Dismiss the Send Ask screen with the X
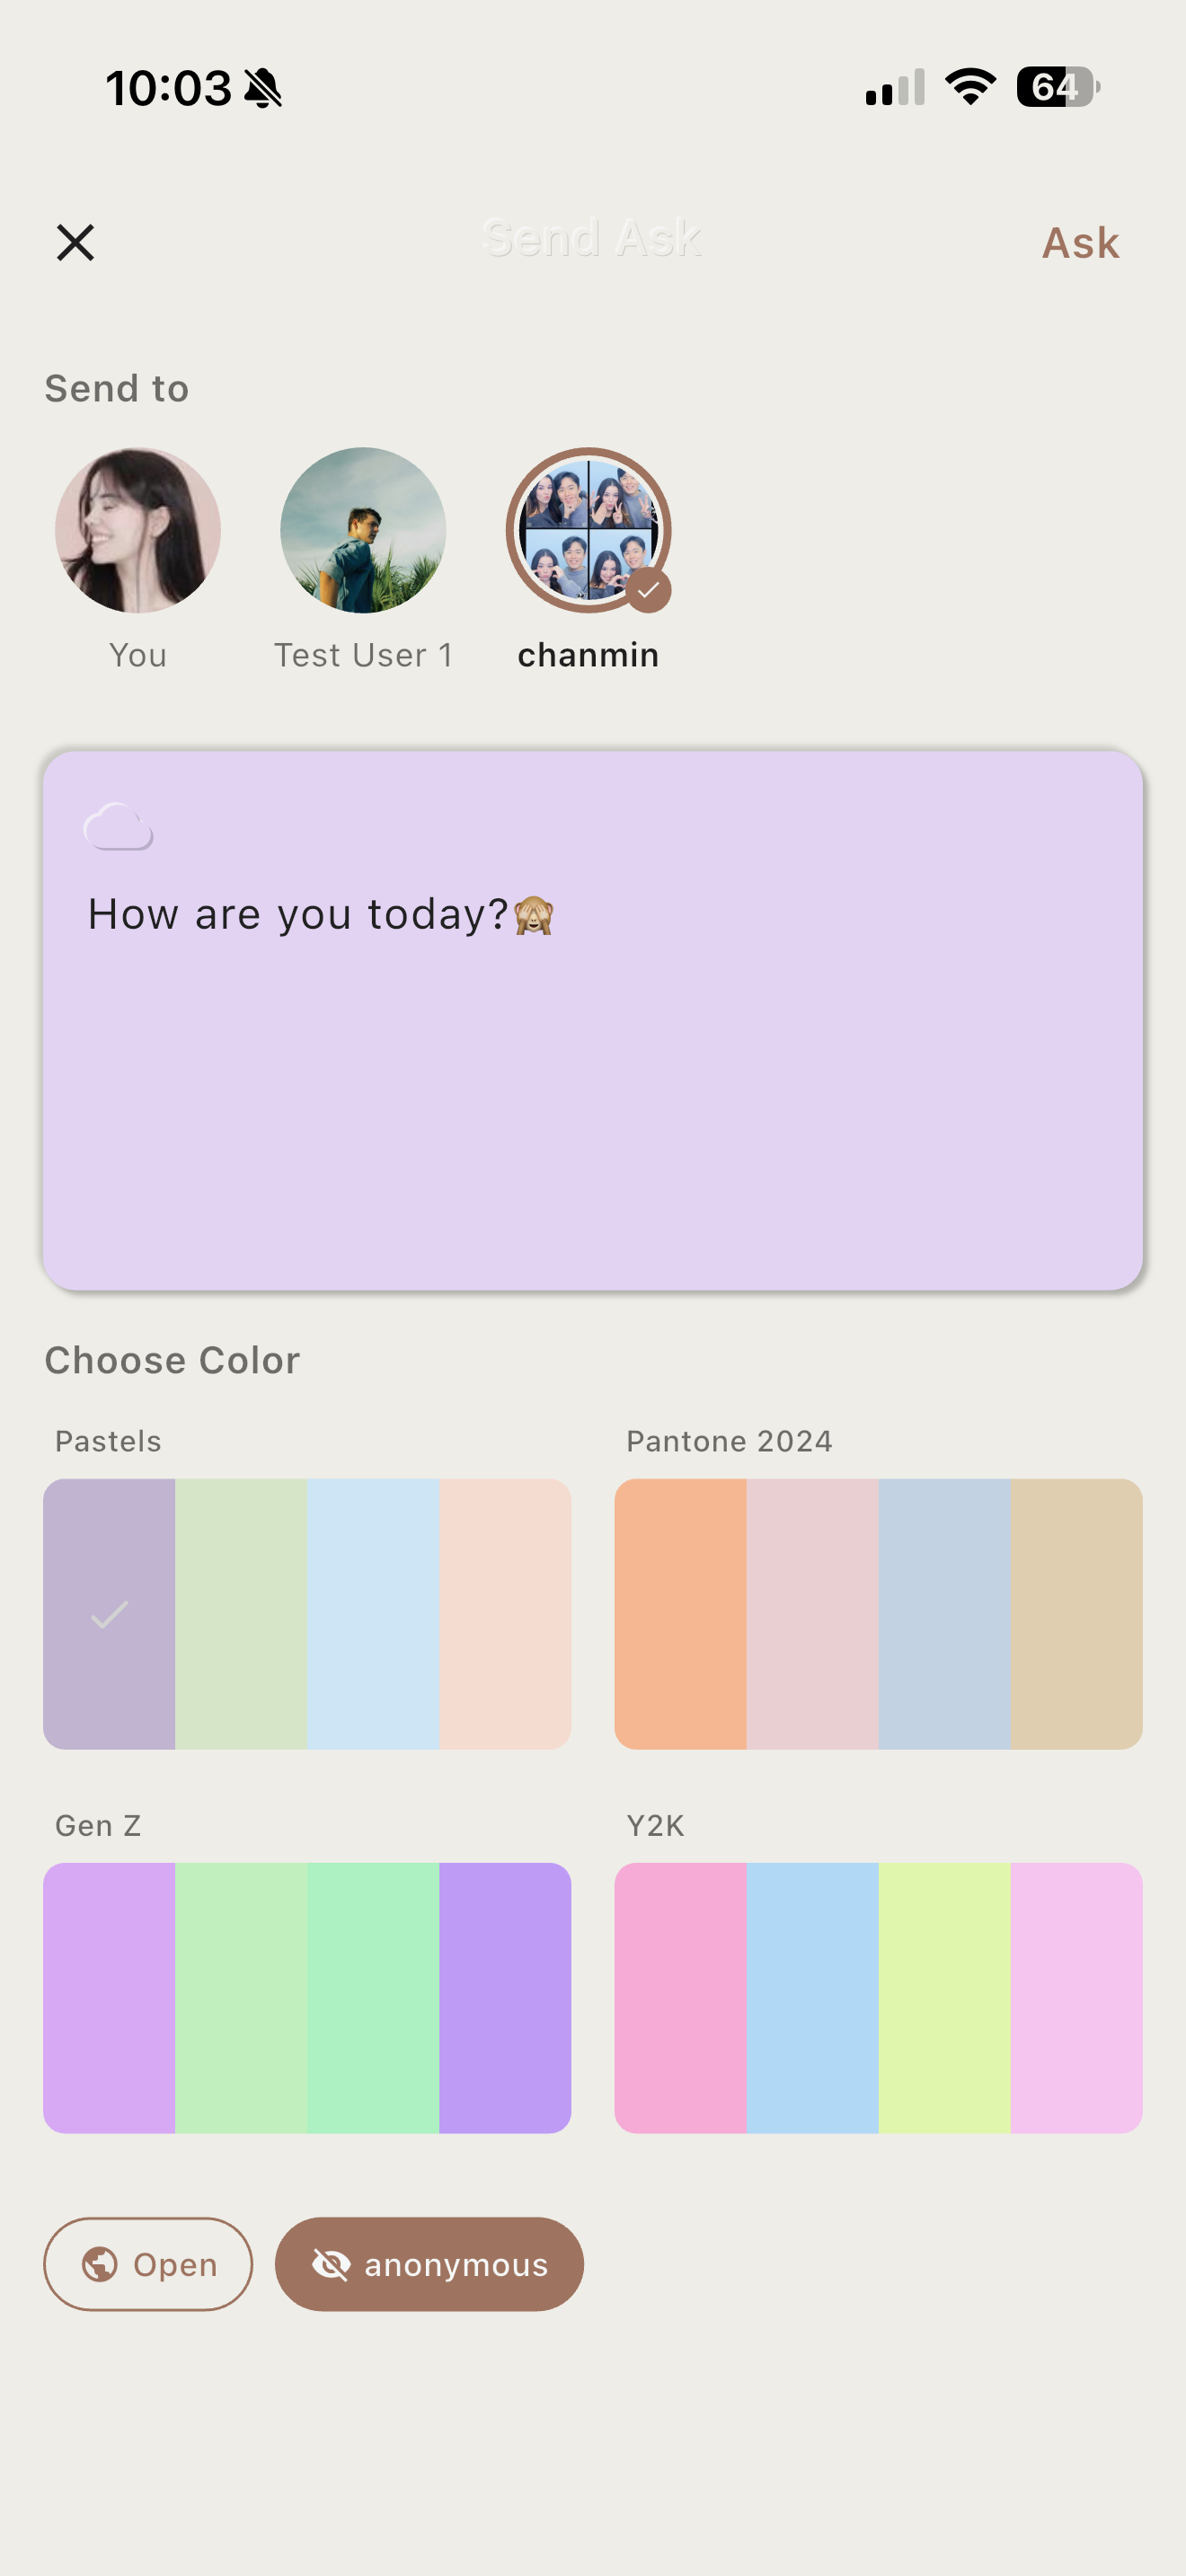The height and width of the screenshot is (2576, 1186). point(75,242)
